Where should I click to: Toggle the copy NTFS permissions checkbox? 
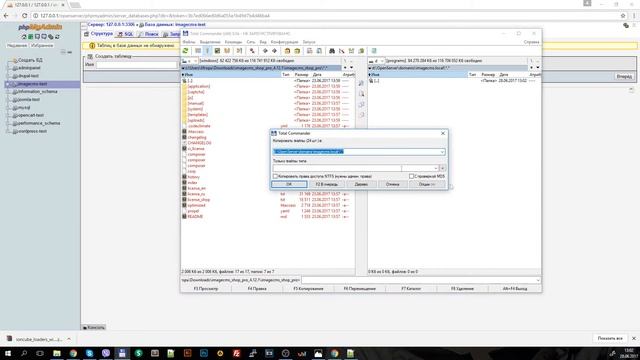tap(276, 176)
